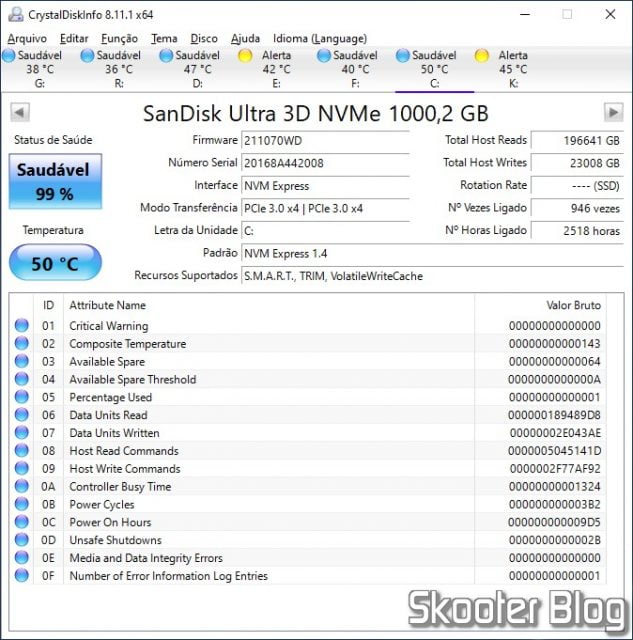Select the Percentage Used attribute name
This screenshot has height=640, width=633.
(111, 397)
